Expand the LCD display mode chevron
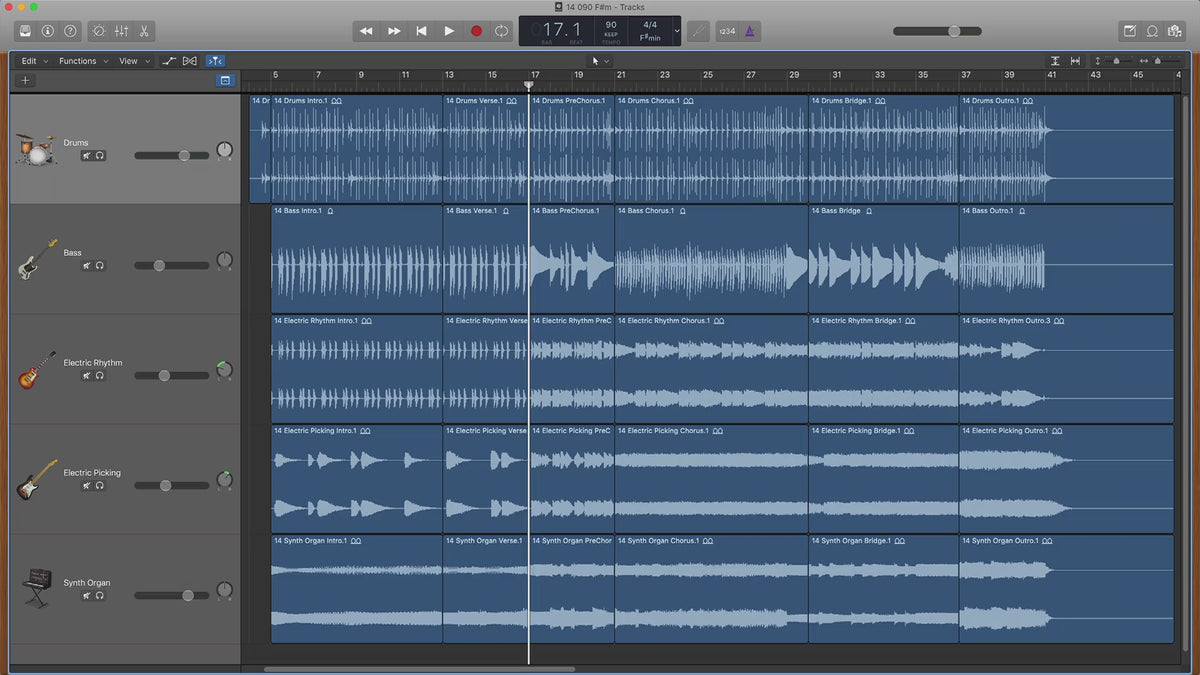This screenshot has width=1200, height=675. [x=677, y=31]
